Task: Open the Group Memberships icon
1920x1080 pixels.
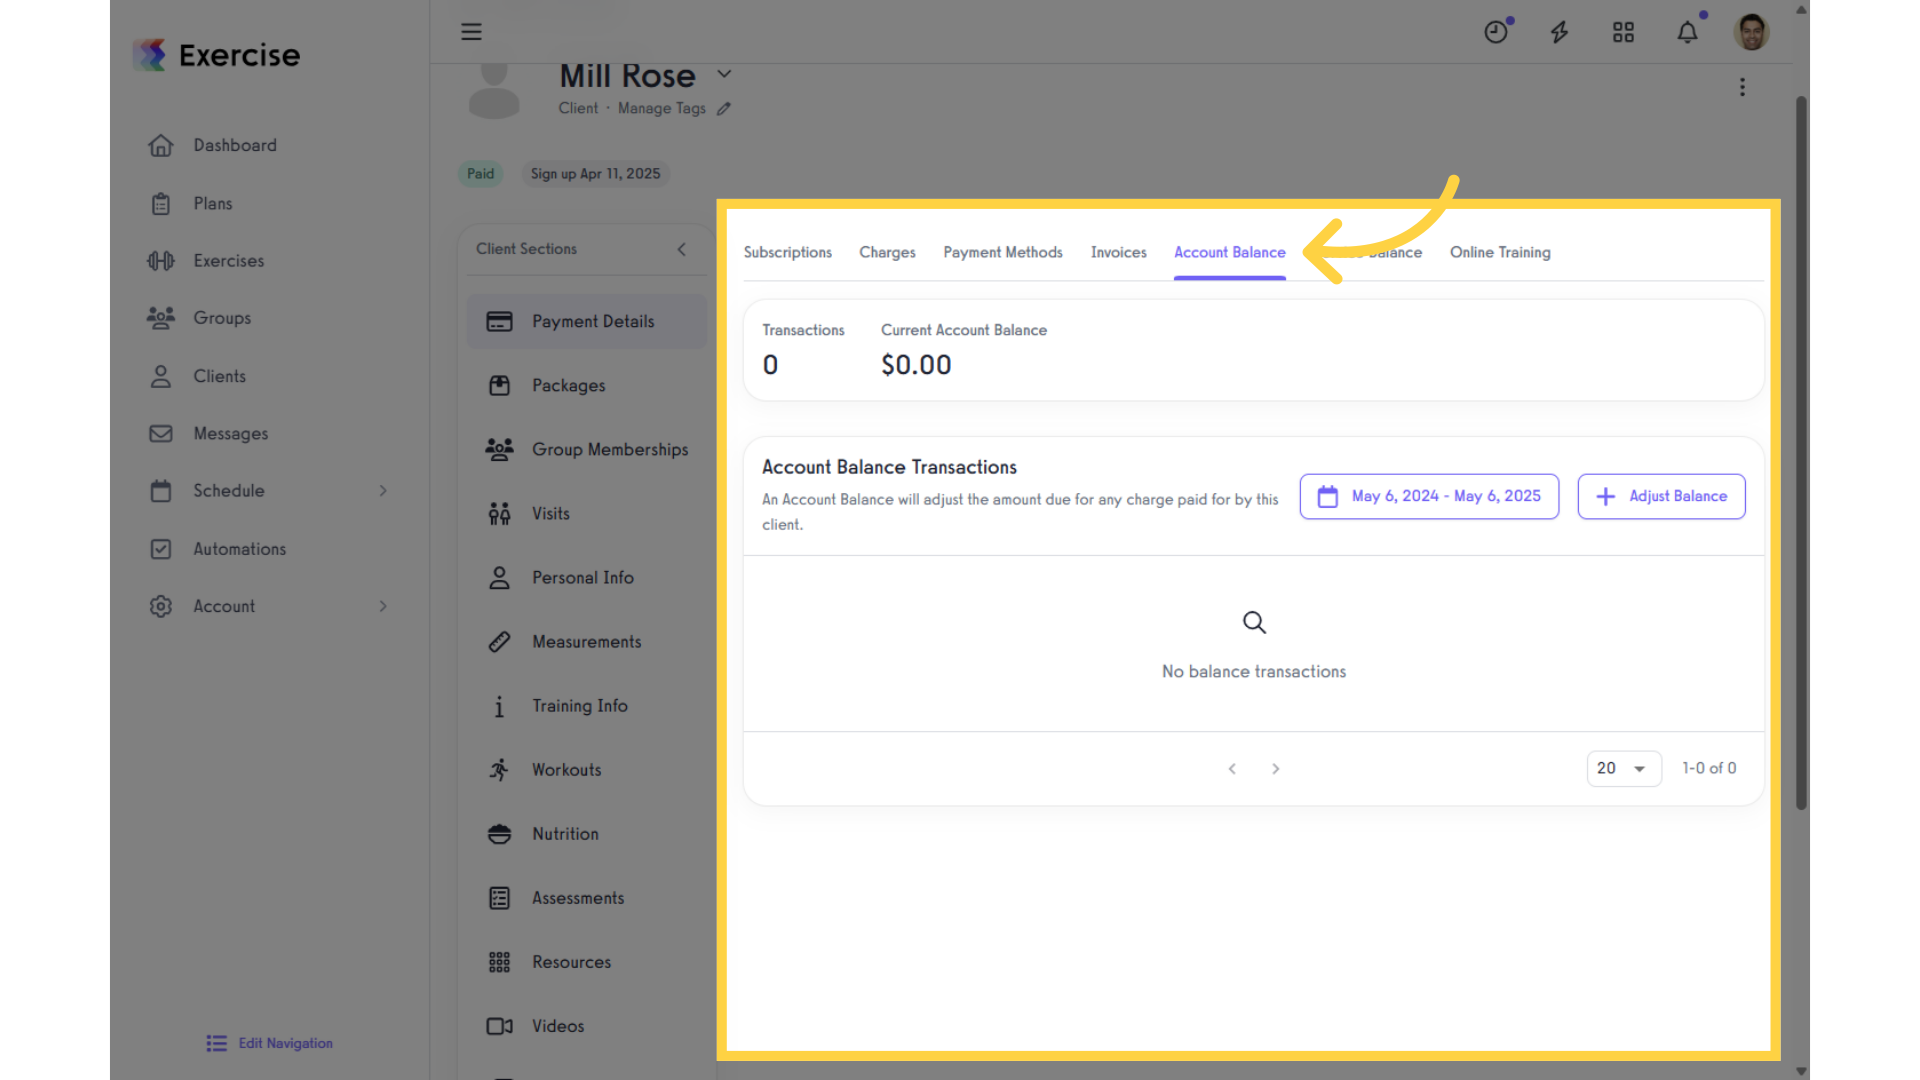Action: point(499,449)
